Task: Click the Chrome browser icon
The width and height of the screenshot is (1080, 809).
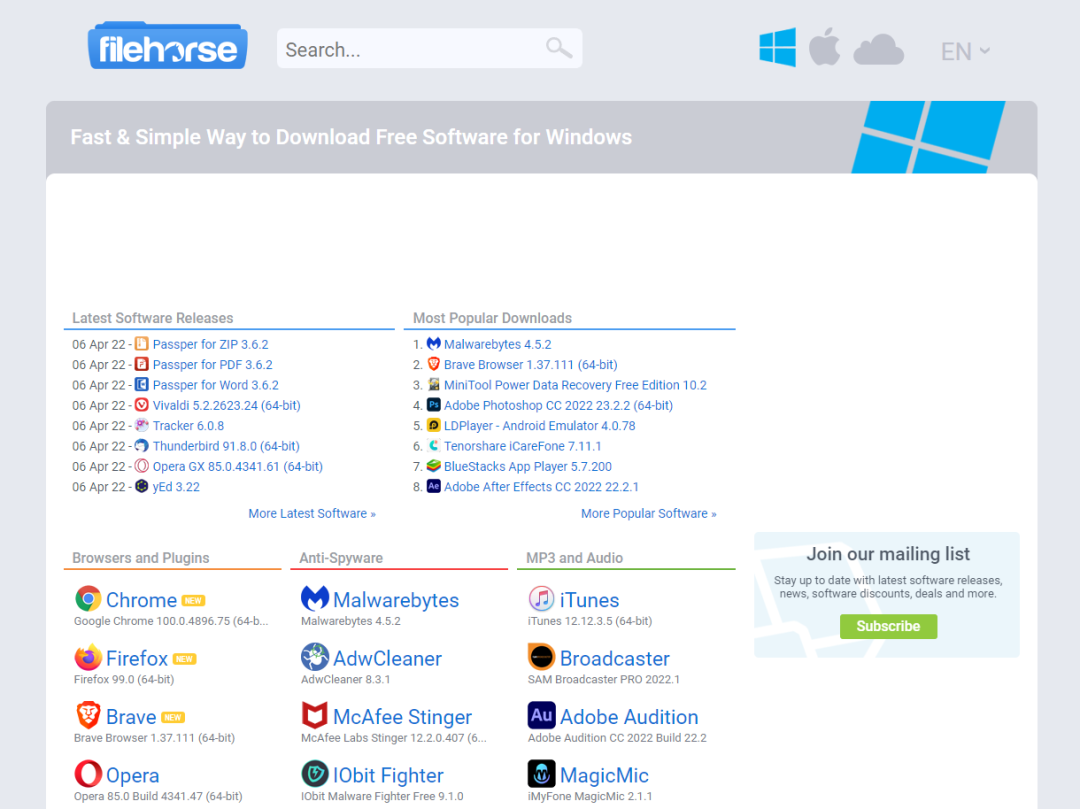Action: click(x=88, y=599)
